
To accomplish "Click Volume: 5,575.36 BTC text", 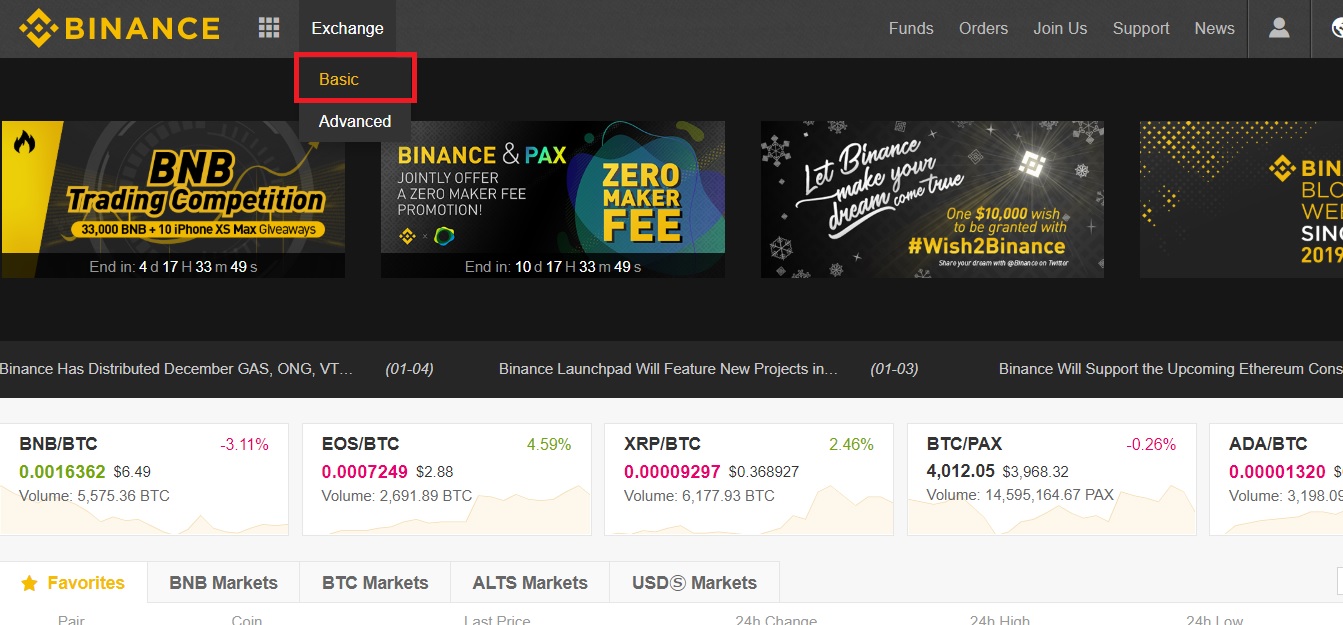I will 94,496.
